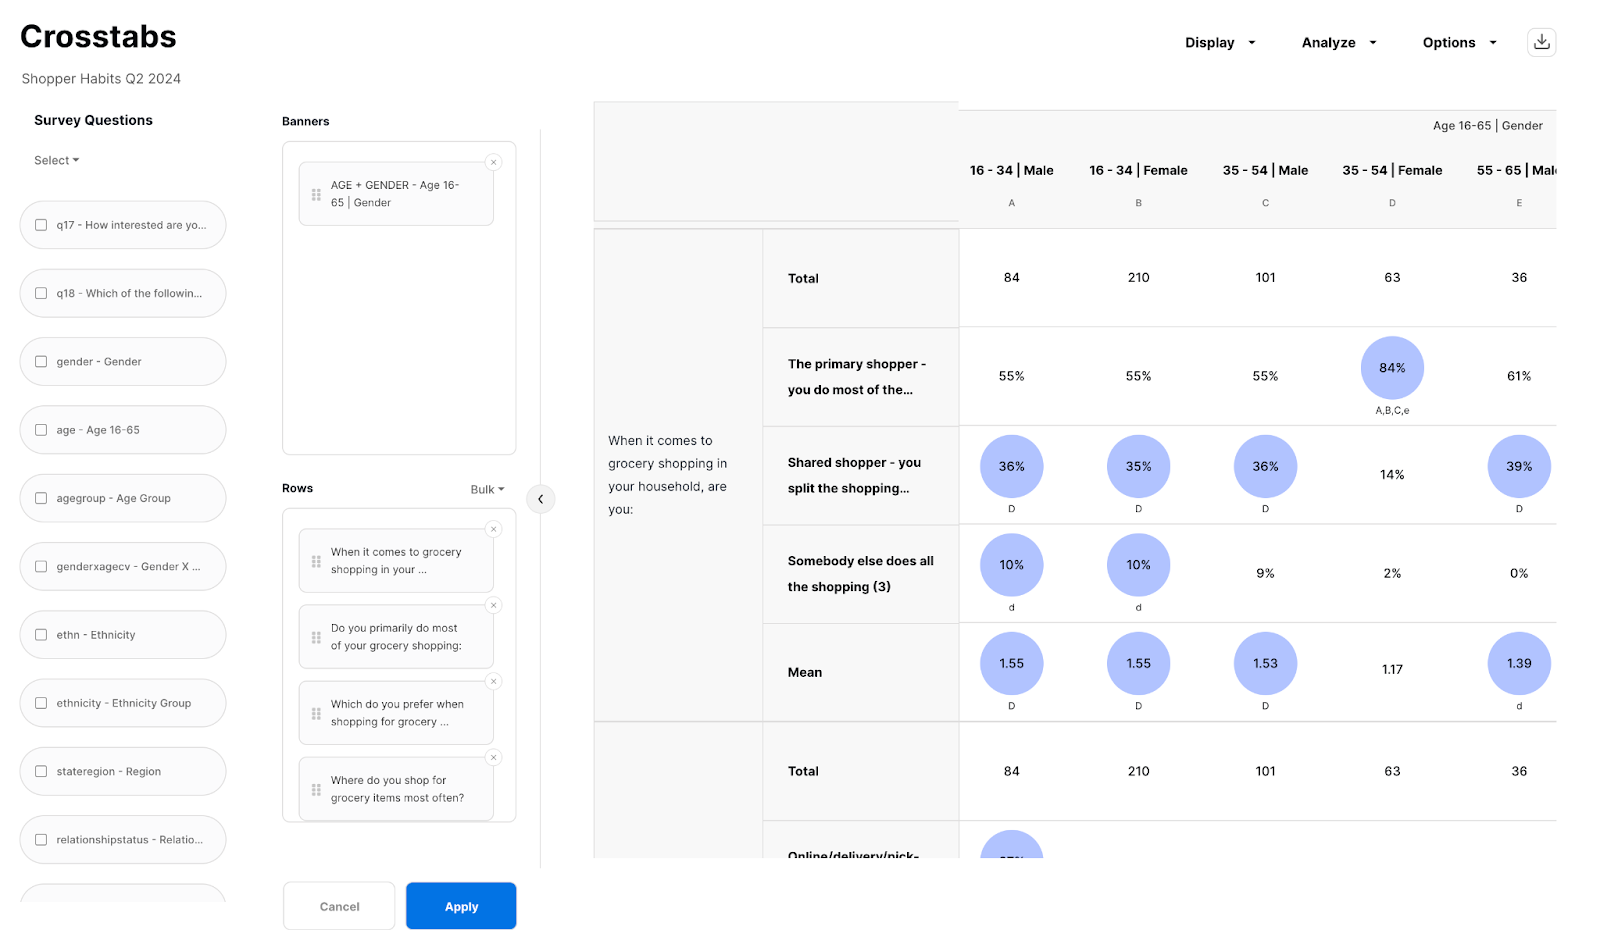Image resolution: width=1600 pixels, height=930 pixels.
Task: Click the Cancel button
Action: 339,906
